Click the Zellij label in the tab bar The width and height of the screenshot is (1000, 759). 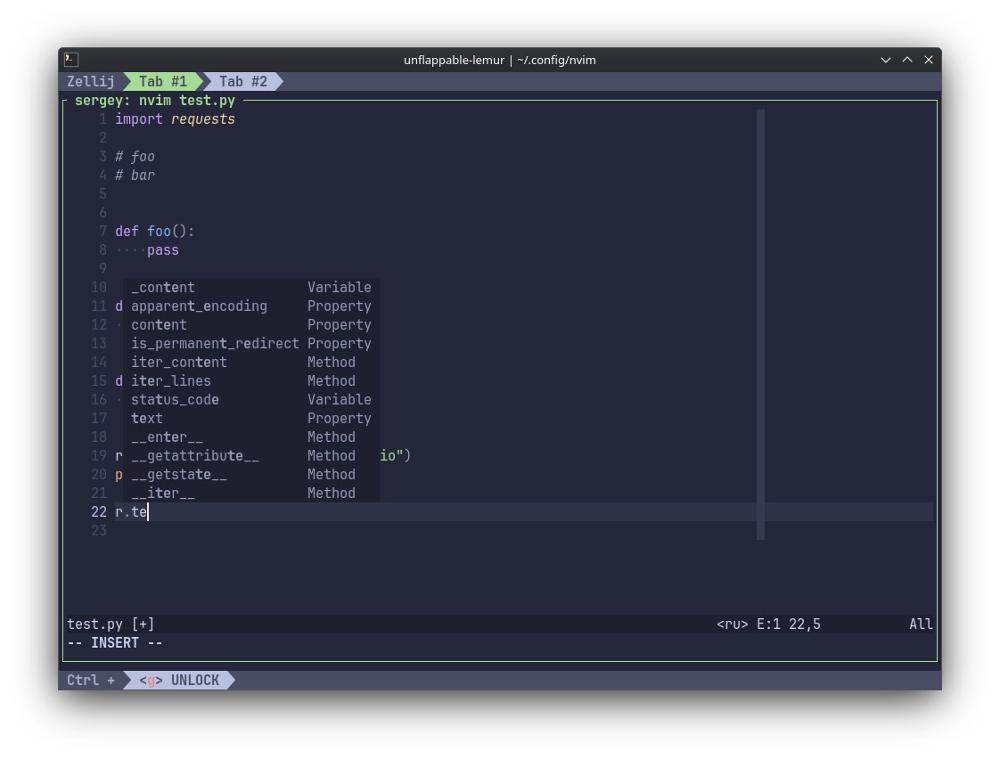pos(91,81)
